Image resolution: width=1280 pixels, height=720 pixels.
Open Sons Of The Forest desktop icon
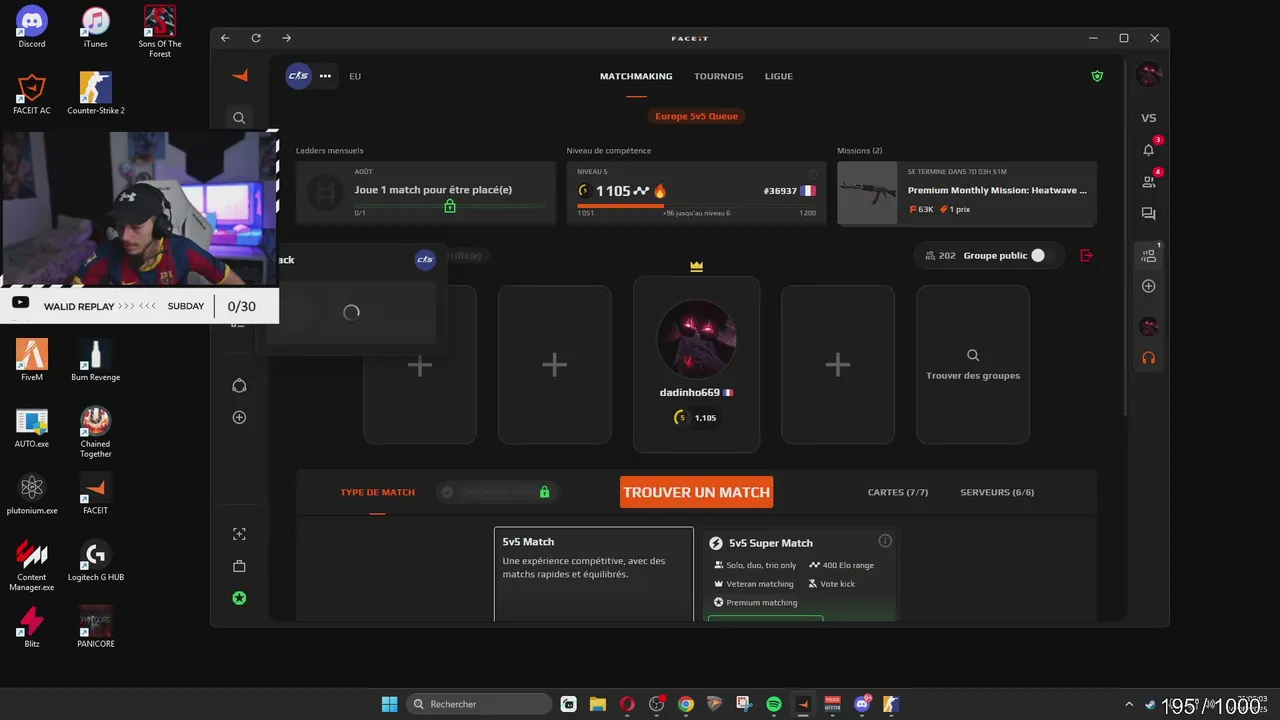tap(160, 32)
